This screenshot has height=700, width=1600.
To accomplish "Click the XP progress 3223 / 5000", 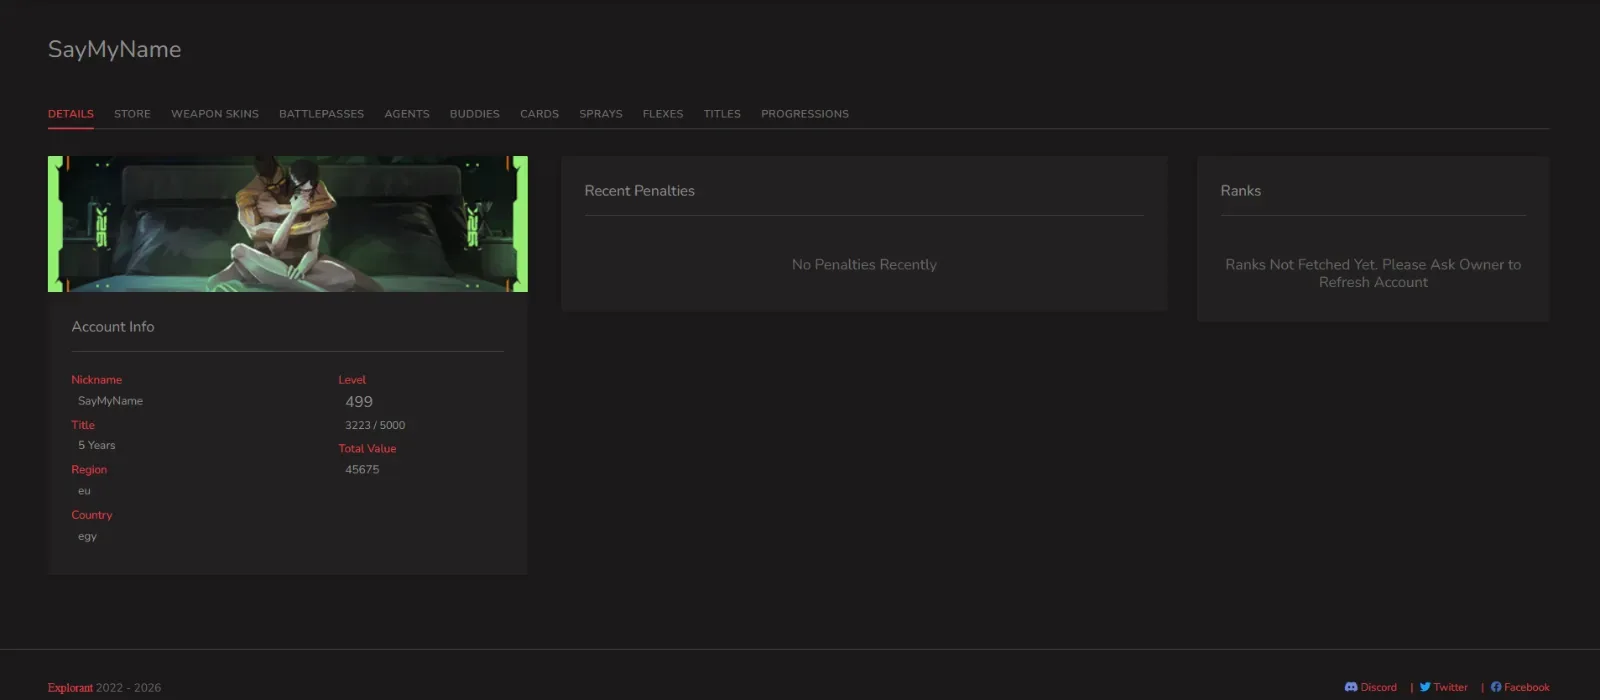I will [375, 425].
